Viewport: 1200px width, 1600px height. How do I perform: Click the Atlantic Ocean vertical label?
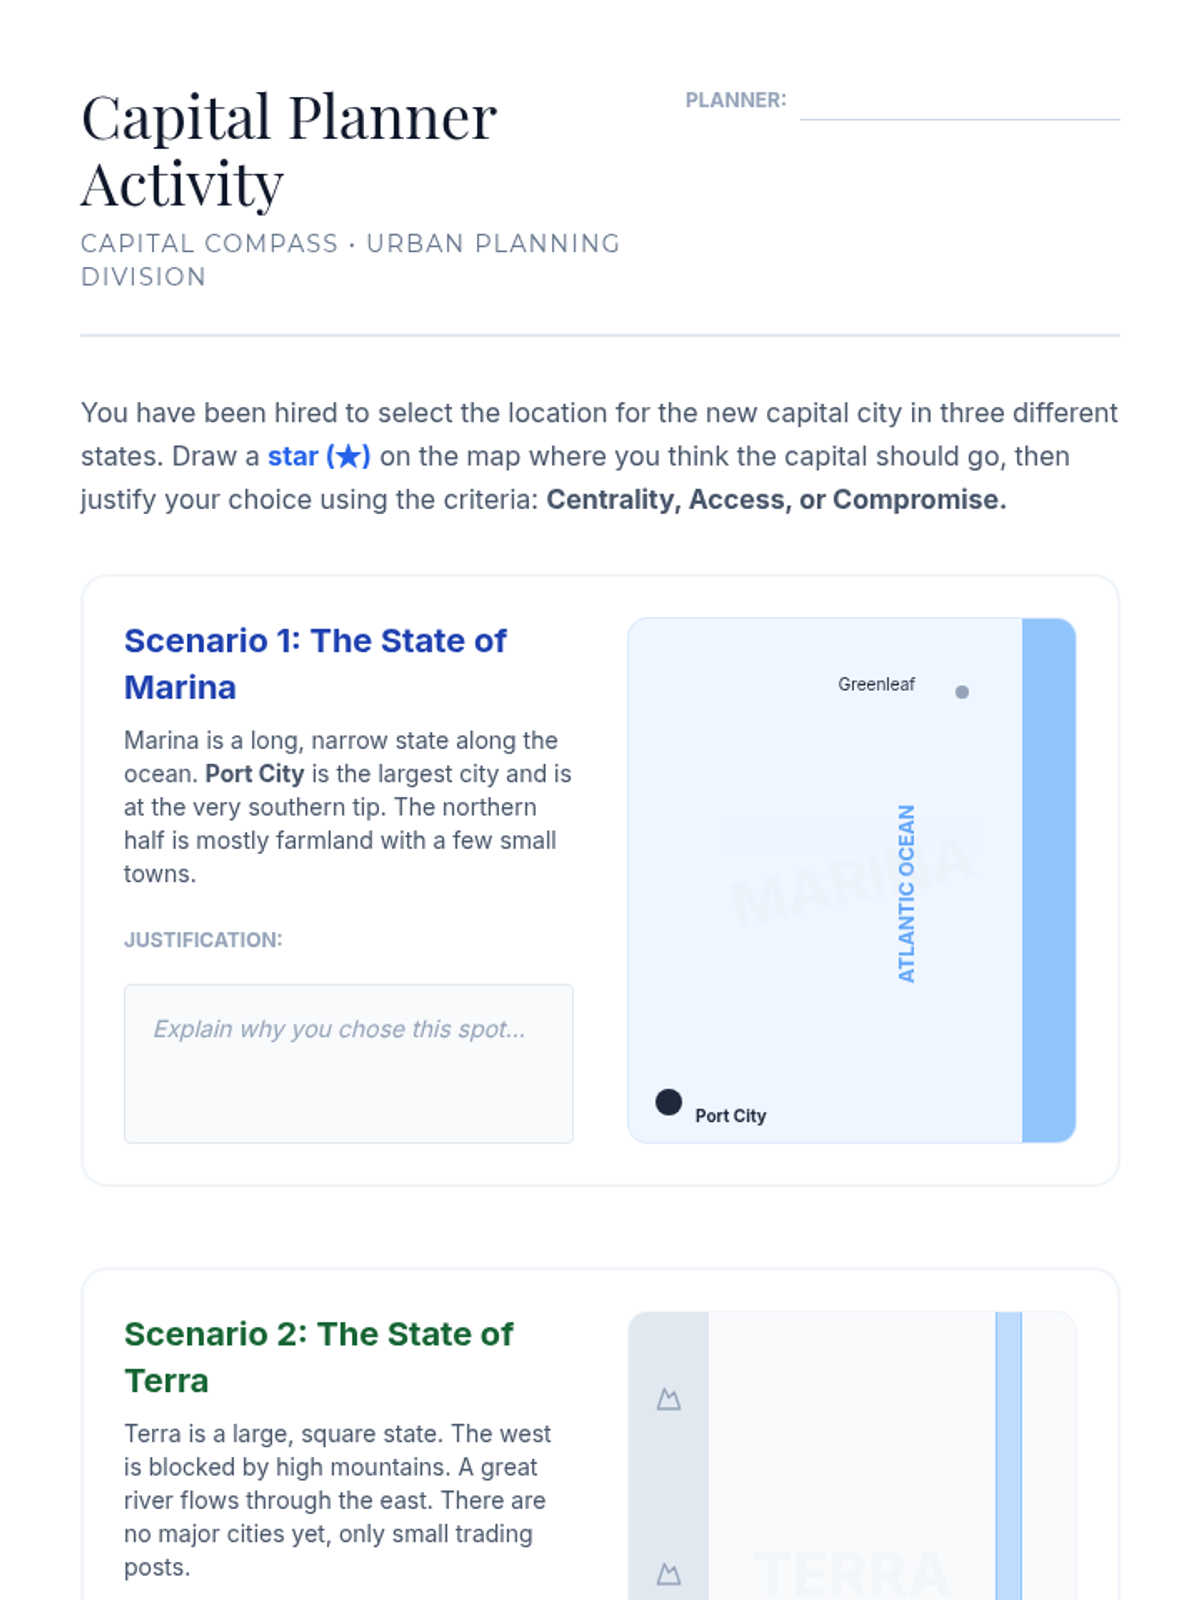click(906, 893)
